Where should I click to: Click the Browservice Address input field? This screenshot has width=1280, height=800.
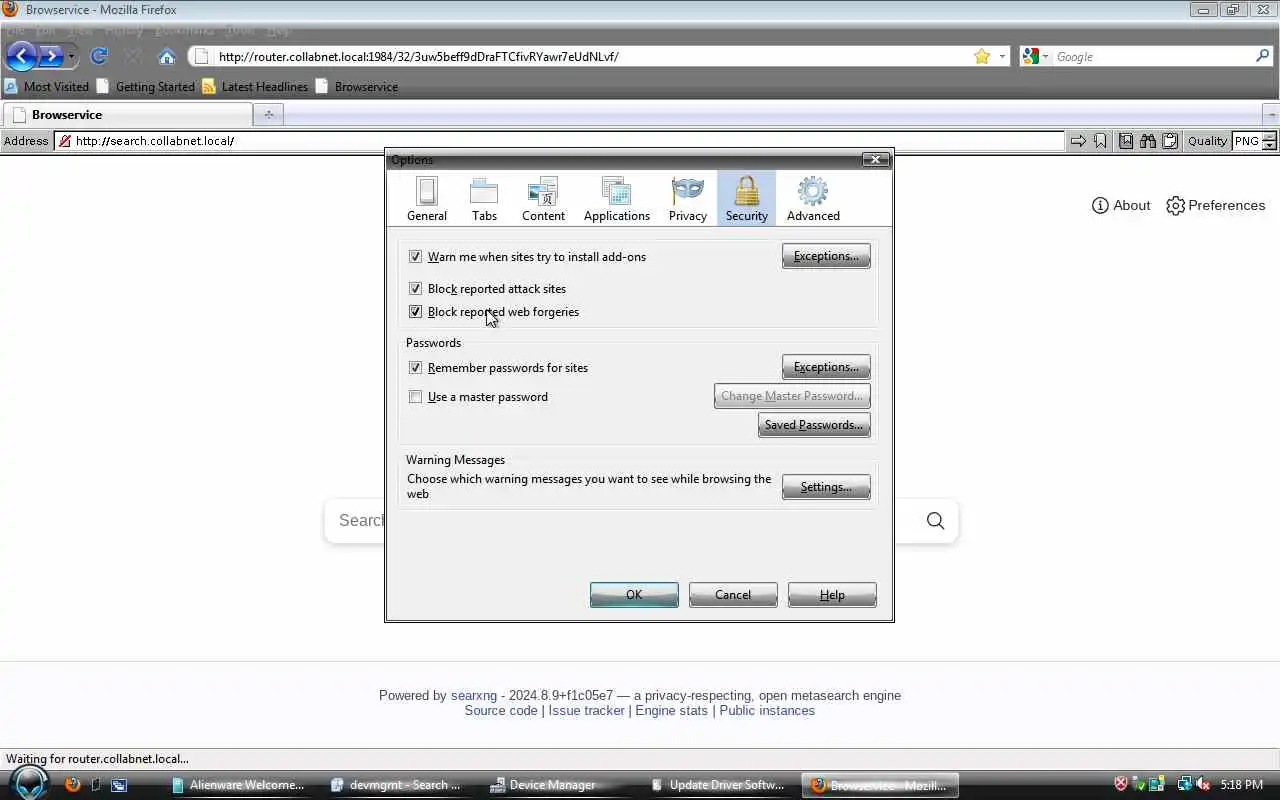click(559, 141)
